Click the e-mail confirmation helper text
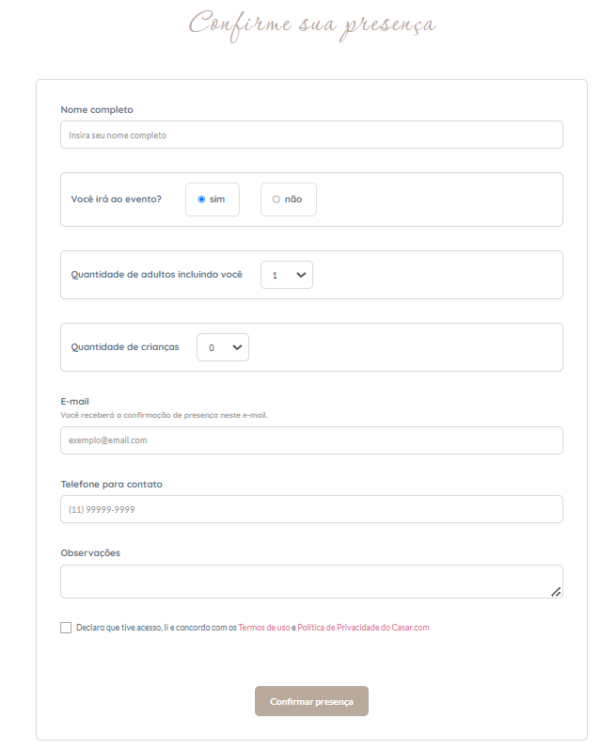Image resolution: width=600 pixels, height=750 pixels. coord(164,415)
